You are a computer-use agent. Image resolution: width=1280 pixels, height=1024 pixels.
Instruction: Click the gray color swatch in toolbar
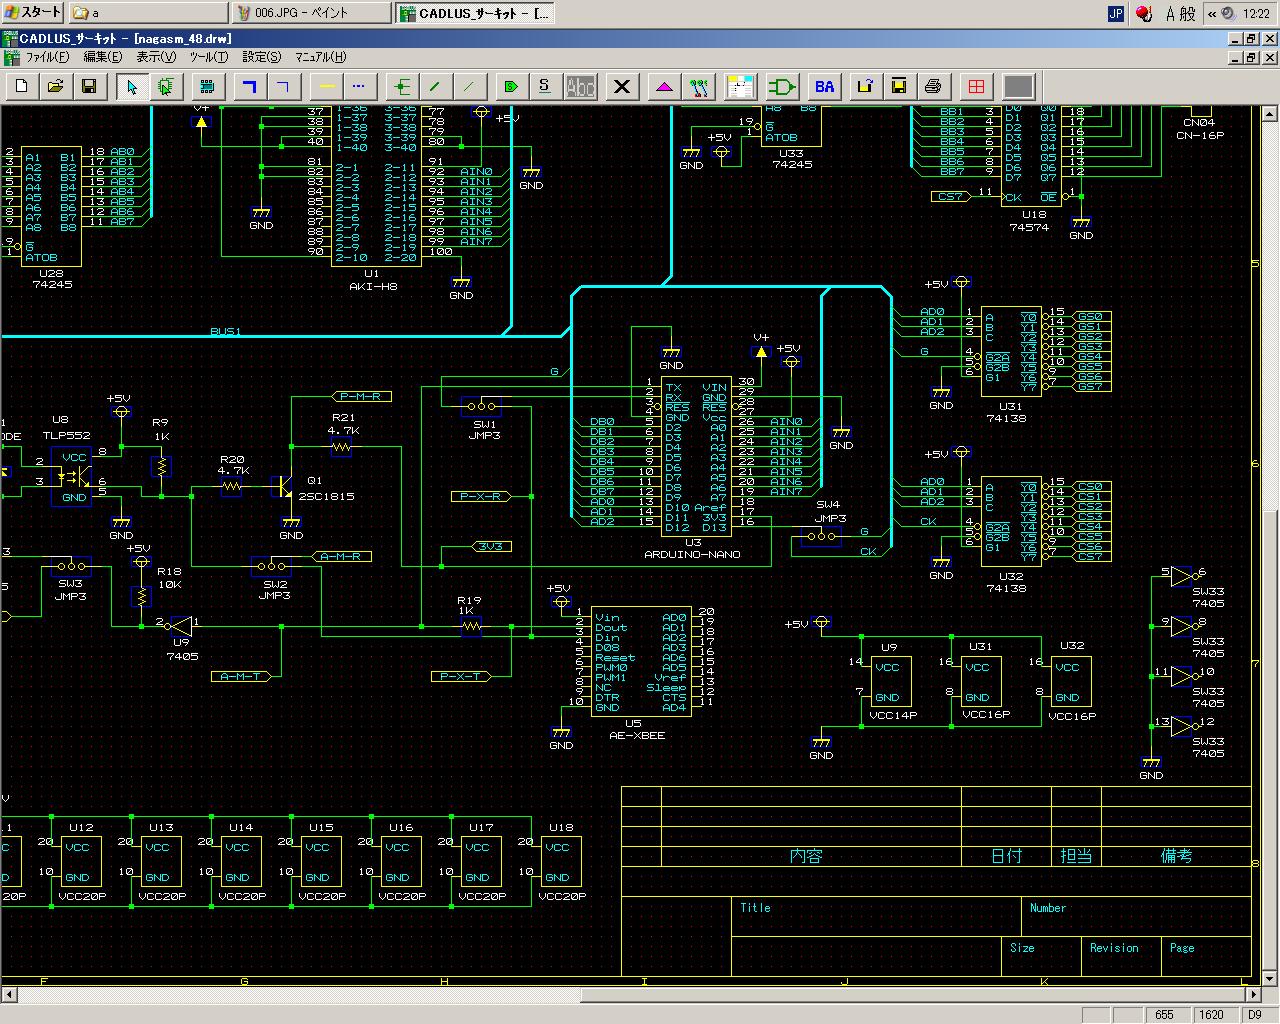[1018, 87]
